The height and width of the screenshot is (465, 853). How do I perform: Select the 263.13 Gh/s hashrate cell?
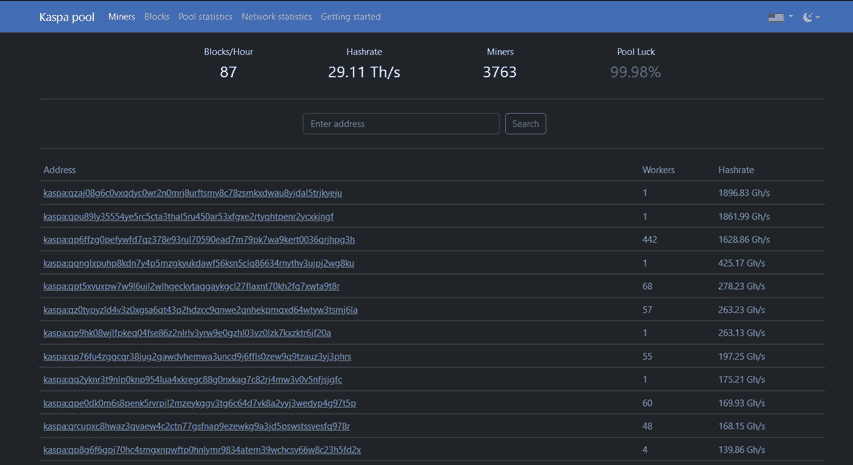(741, 333)
